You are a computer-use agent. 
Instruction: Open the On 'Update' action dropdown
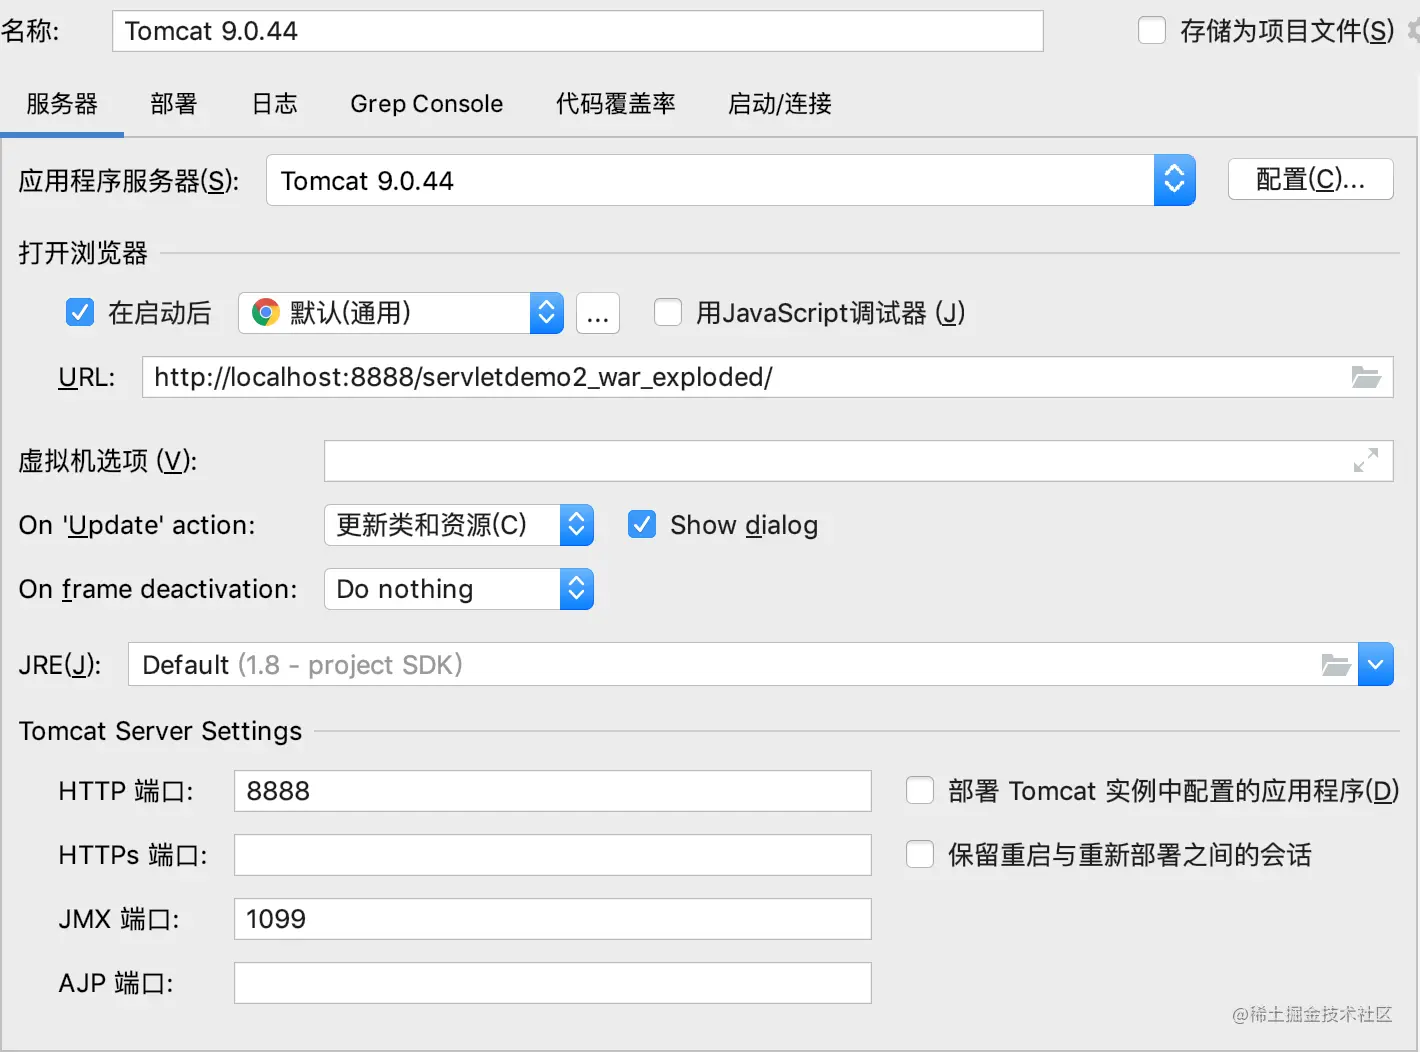(x=459, y=525)
